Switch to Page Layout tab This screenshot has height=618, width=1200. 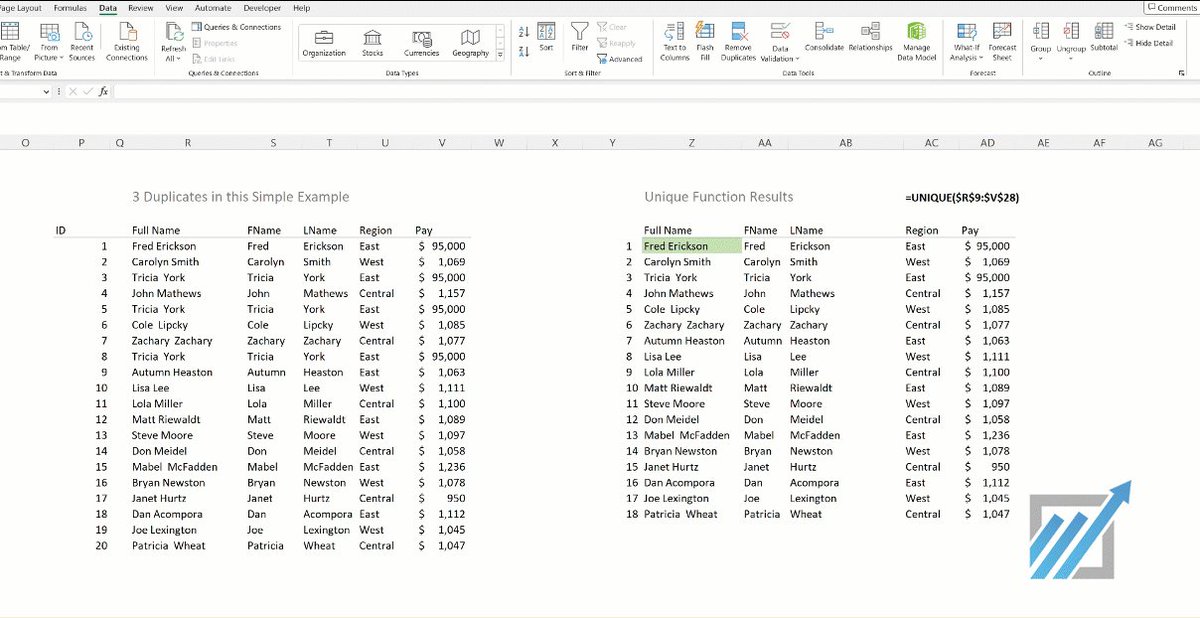pos(21,7)
